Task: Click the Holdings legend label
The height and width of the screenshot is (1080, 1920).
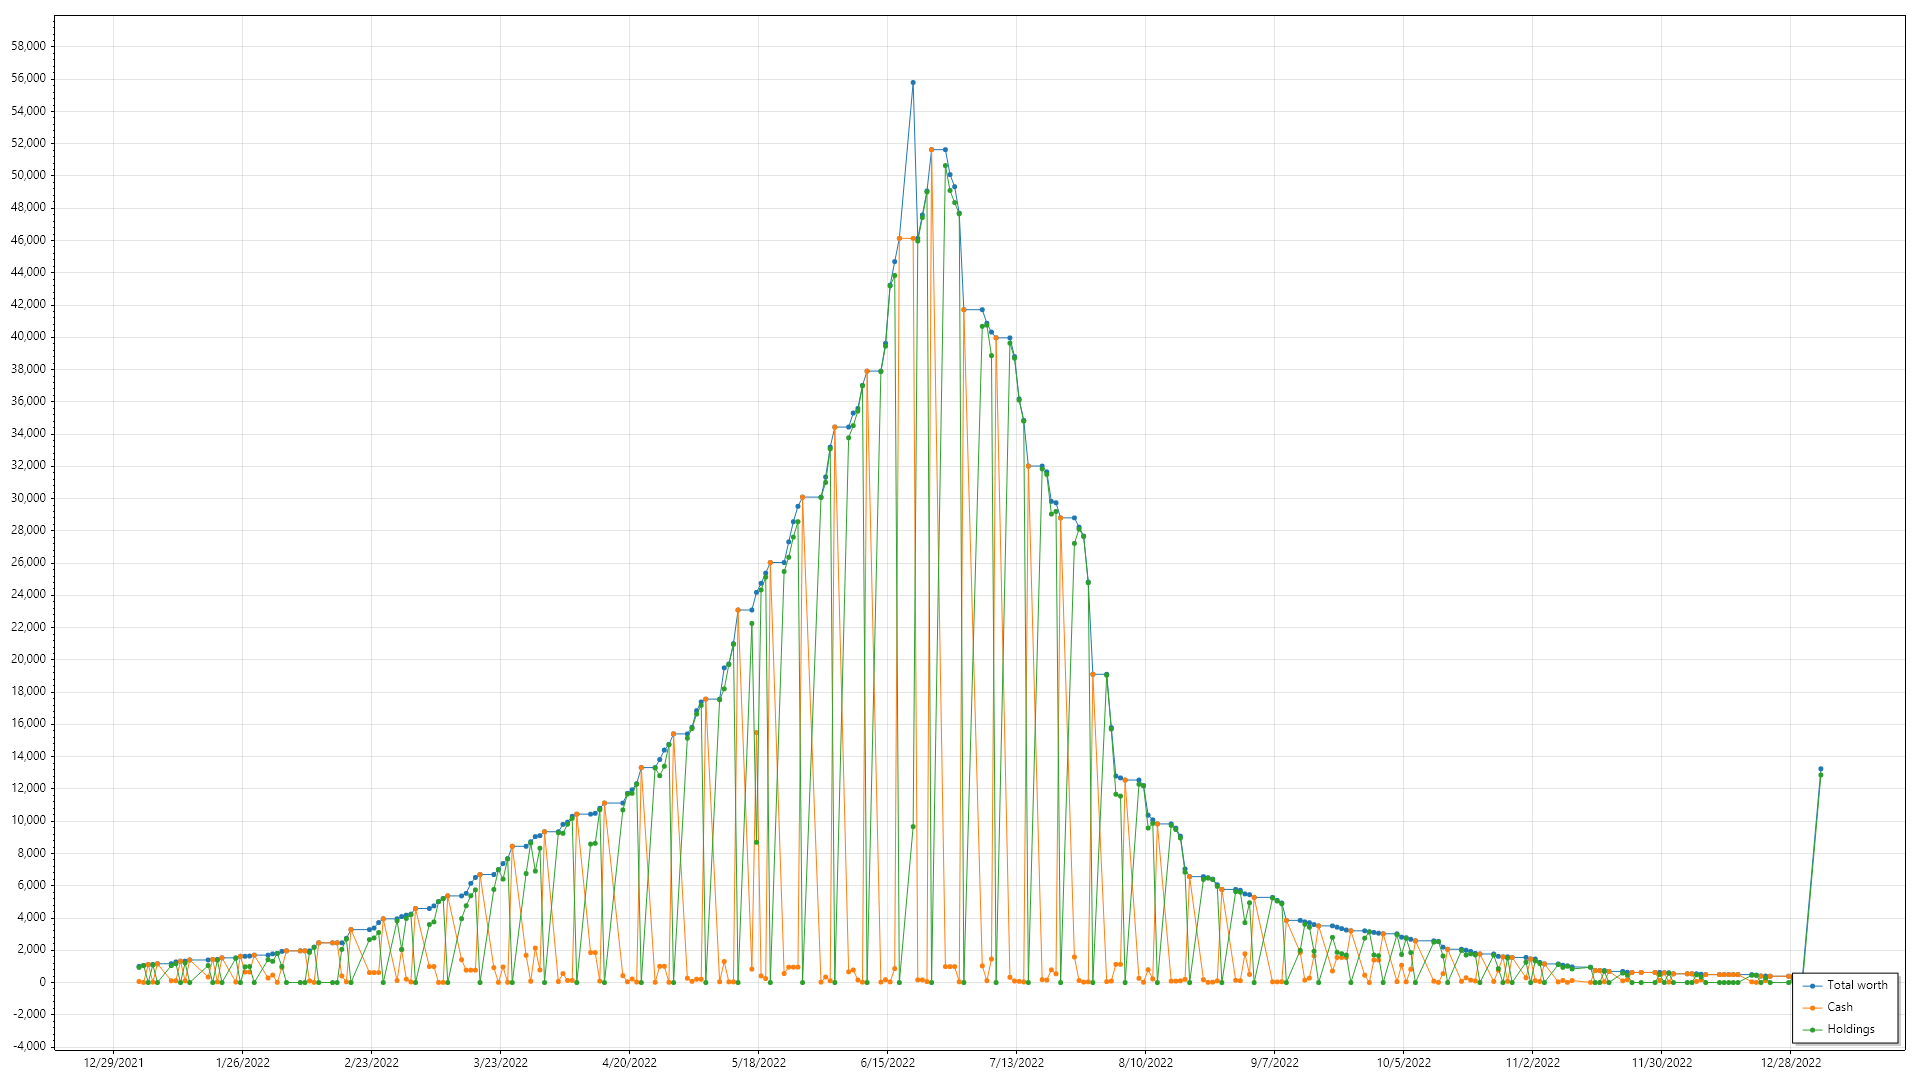Action: (x=1850, y=1029)
